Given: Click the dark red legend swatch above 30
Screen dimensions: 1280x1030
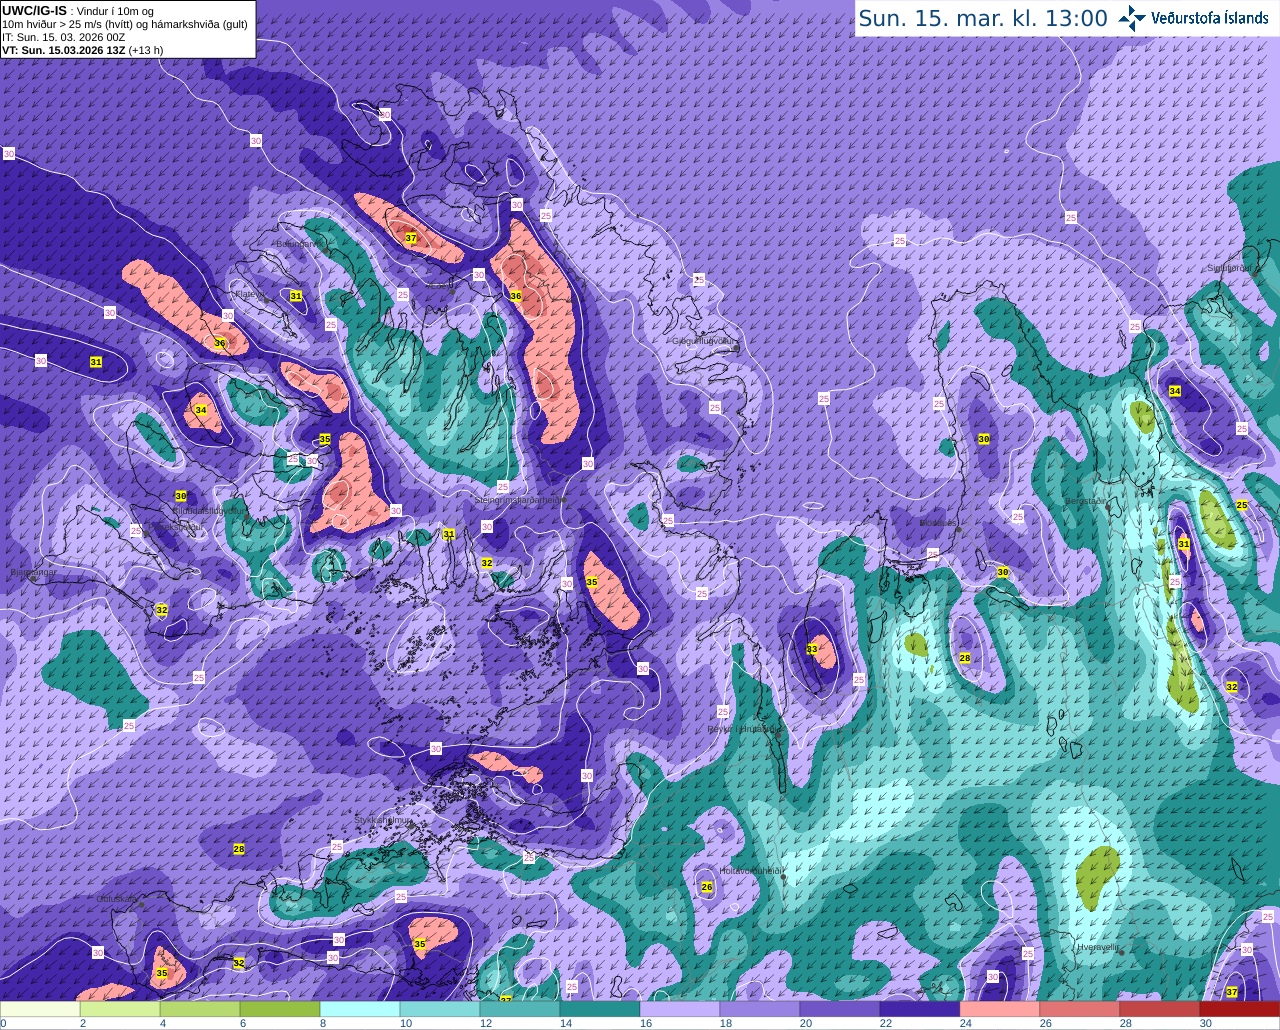Looking at the screenshot, I should 1240,1009.
